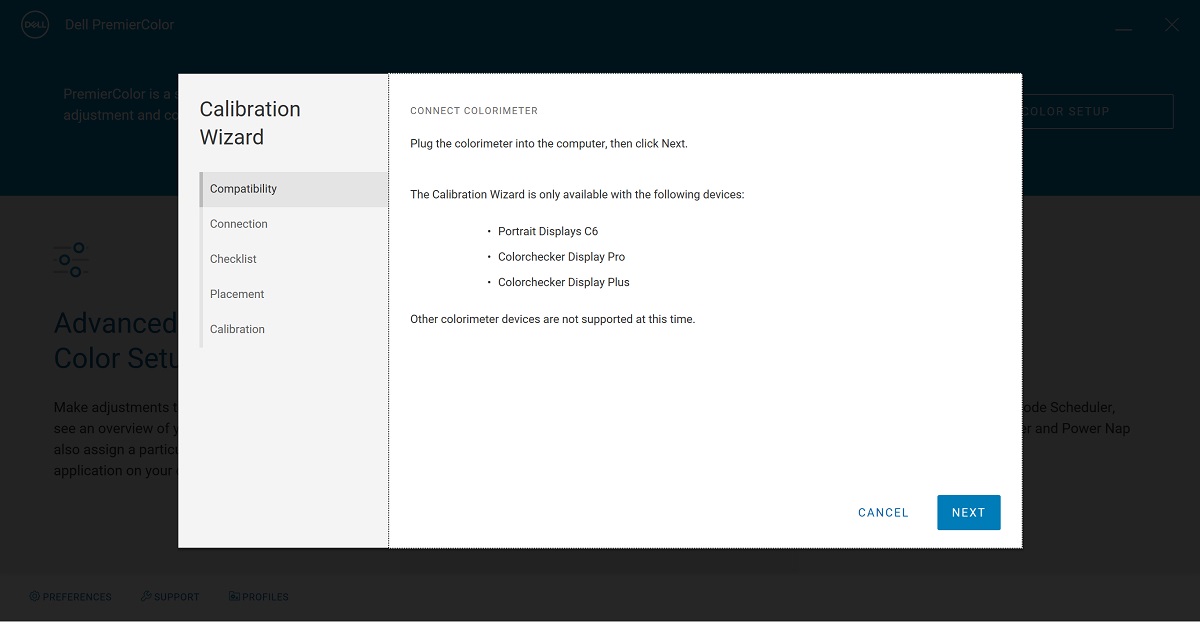The image size is (1200, 632).
Task: Switch to the Placement wizard step
Action: pos(294,294)
